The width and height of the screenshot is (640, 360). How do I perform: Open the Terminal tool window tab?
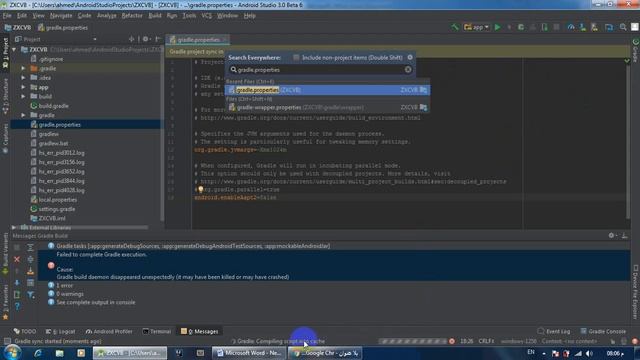(156, 331)
